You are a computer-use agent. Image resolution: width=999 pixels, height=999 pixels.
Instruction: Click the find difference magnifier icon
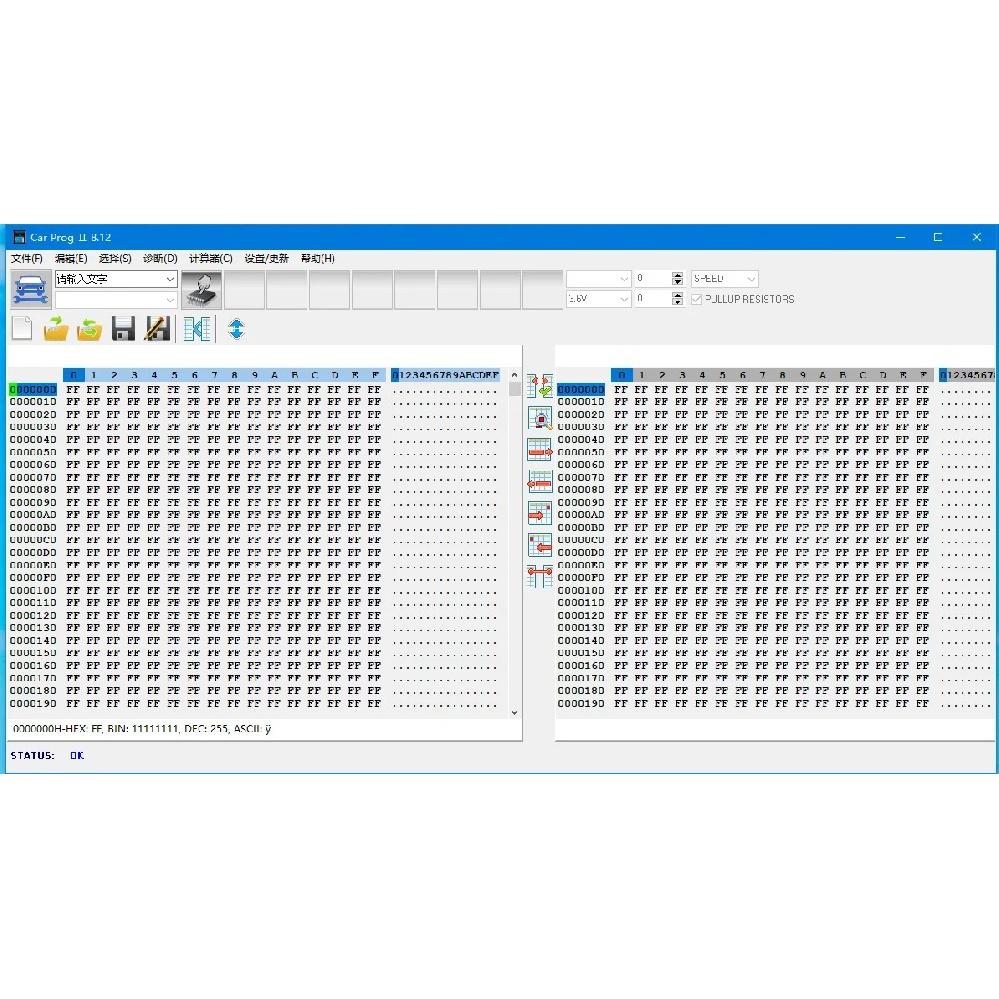[540, 419]
